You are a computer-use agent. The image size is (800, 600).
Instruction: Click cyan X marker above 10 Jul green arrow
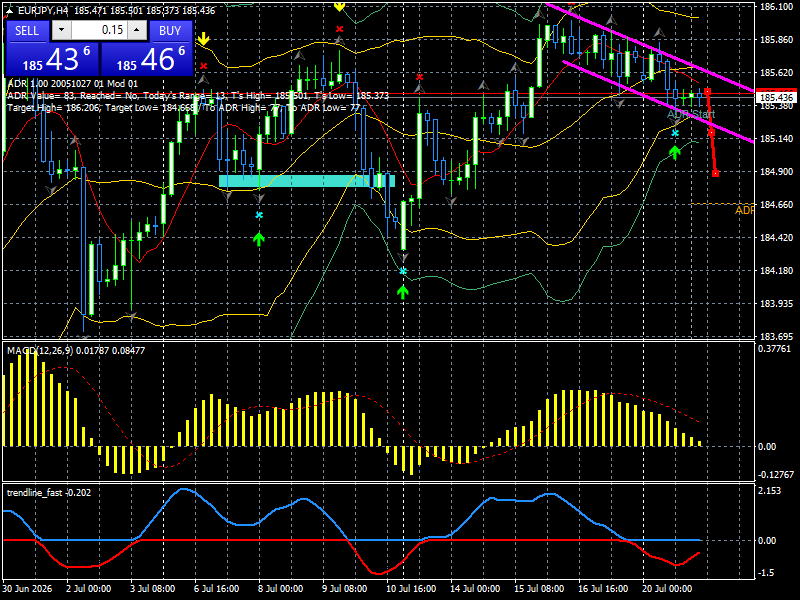(x=403, y=271)
